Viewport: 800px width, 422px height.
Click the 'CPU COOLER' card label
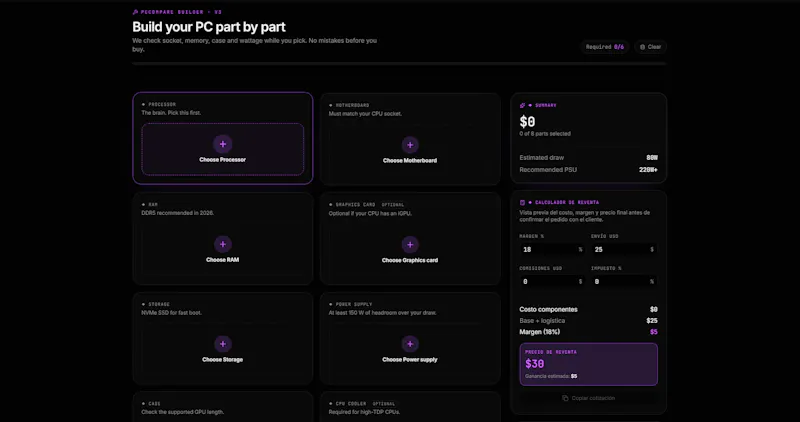coord(351,404)
